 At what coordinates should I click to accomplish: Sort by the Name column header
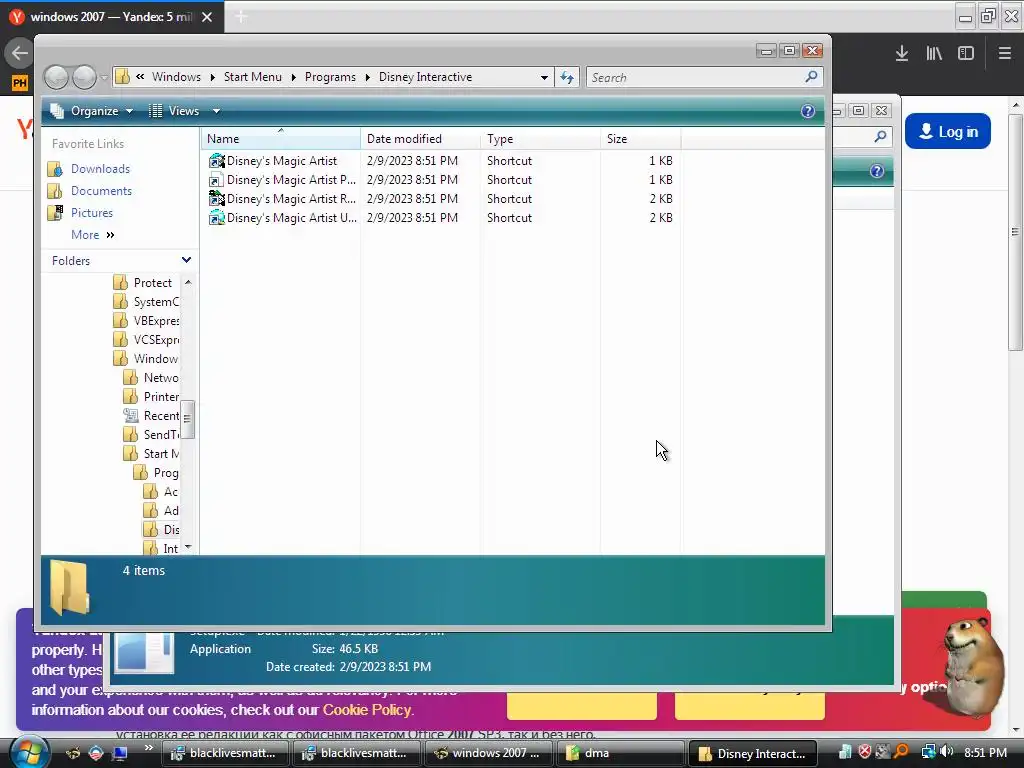(x=280, y=138)
